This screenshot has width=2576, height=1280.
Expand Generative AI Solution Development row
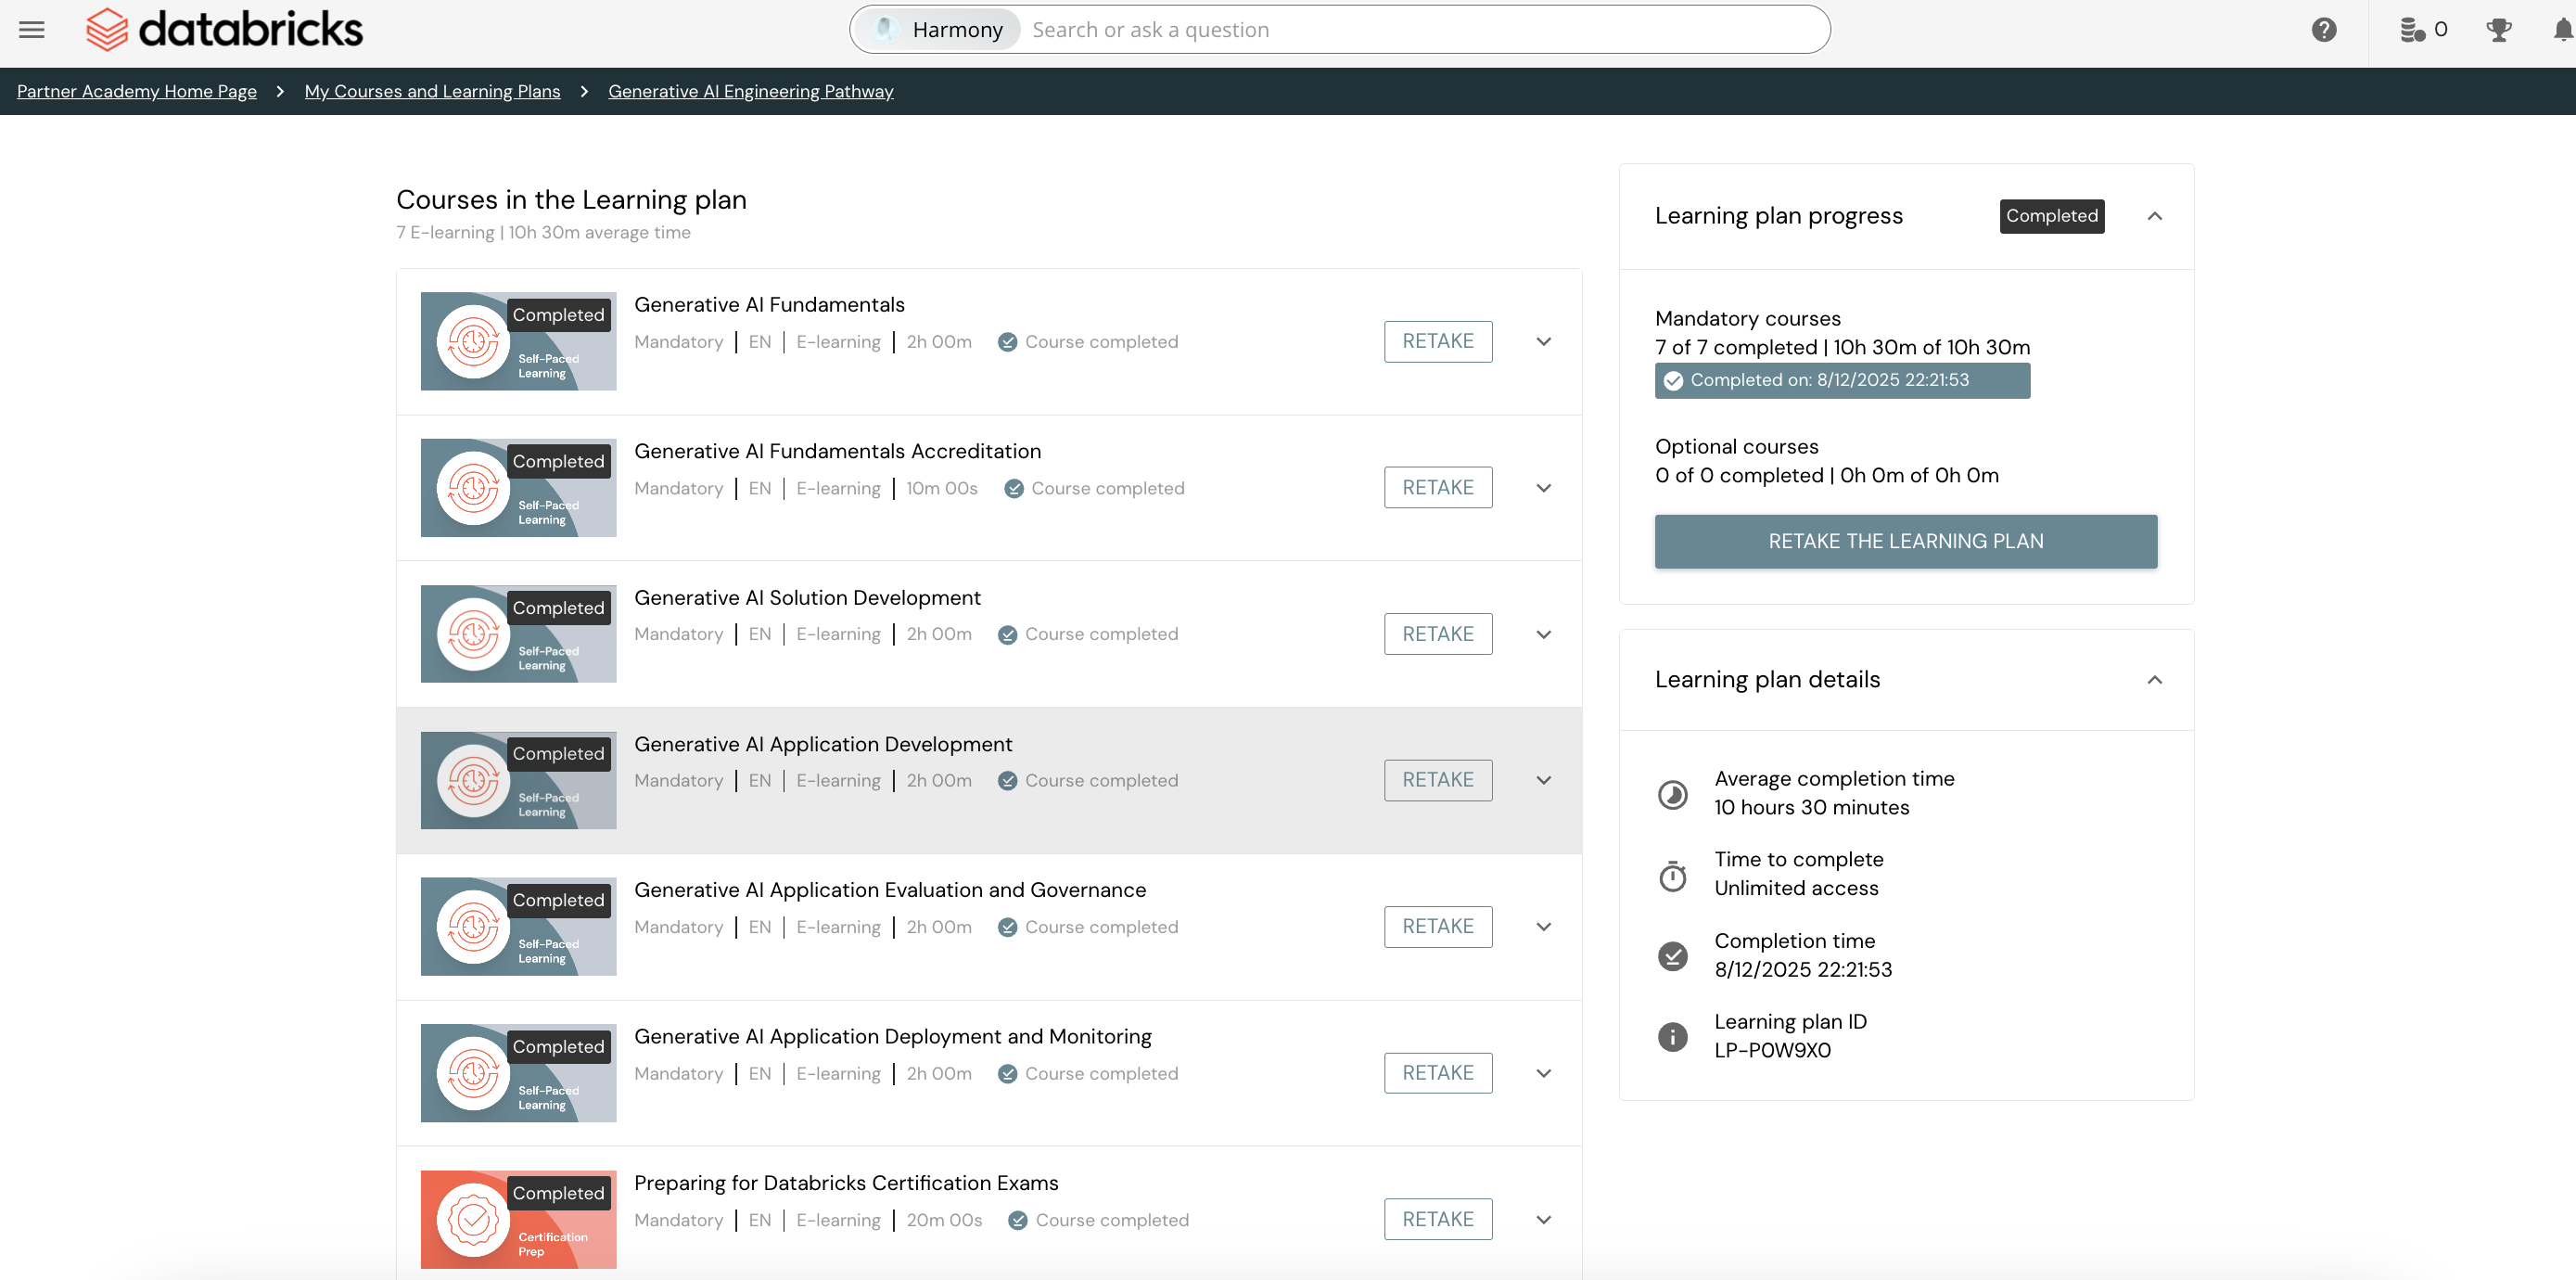[1543, 635]
